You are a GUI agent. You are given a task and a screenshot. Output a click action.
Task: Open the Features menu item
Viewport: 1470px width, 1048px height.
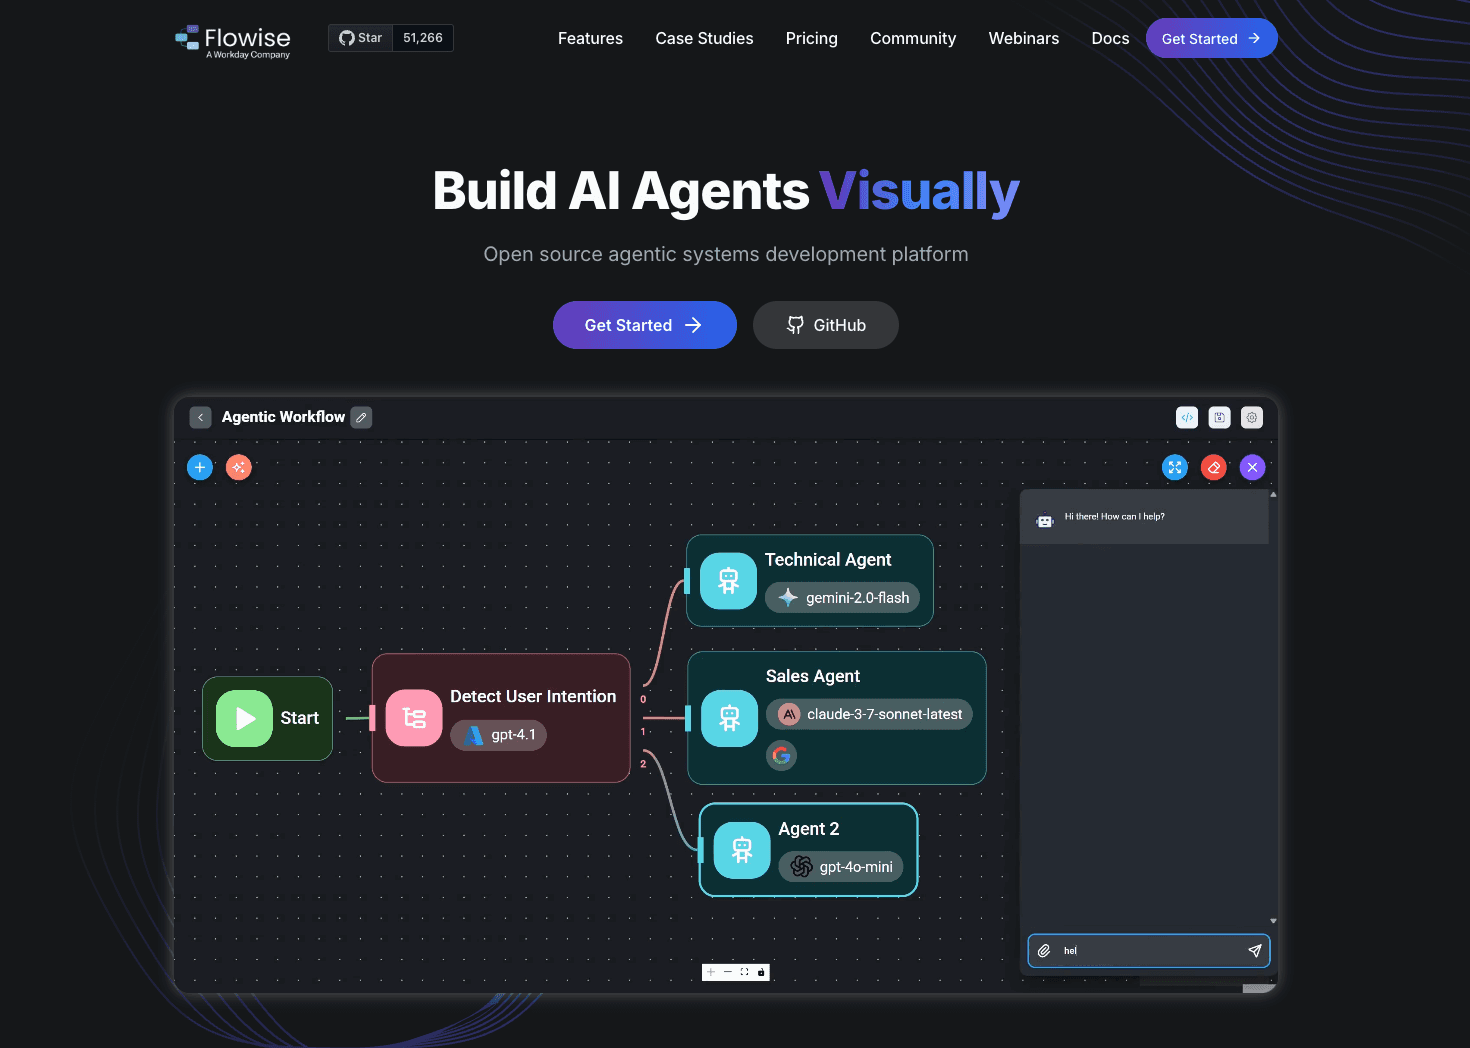pyautogui.click(x=590, y=38)
